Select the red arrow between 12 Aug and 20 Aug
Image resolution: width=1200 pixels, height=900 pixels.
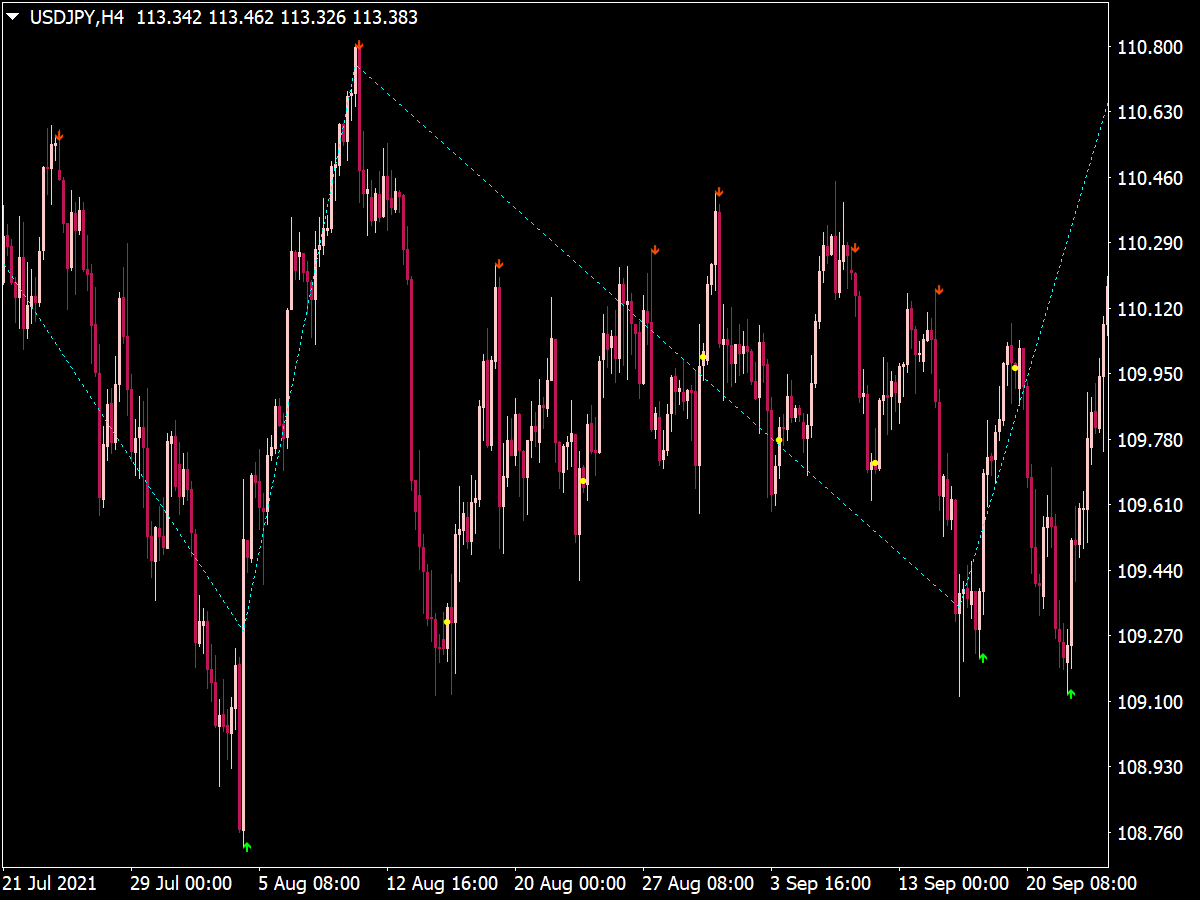tap(499, 264)
